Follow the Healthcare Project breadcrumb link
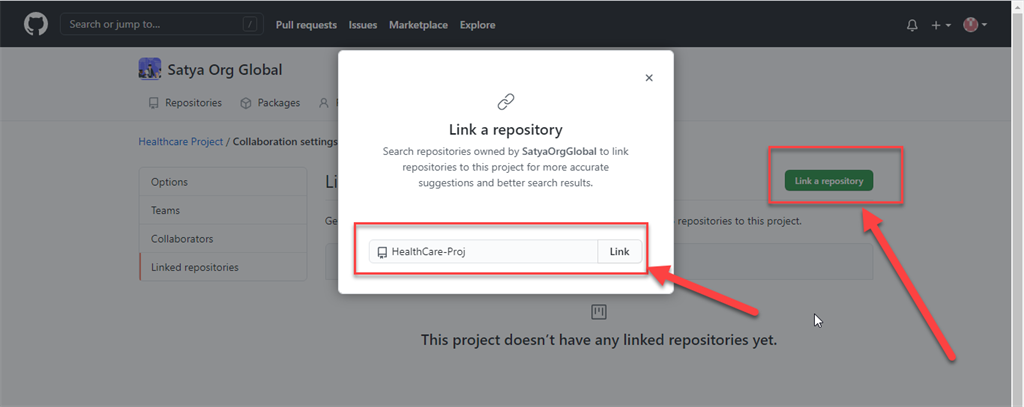The image size is (1024, 407). point(181,141)
